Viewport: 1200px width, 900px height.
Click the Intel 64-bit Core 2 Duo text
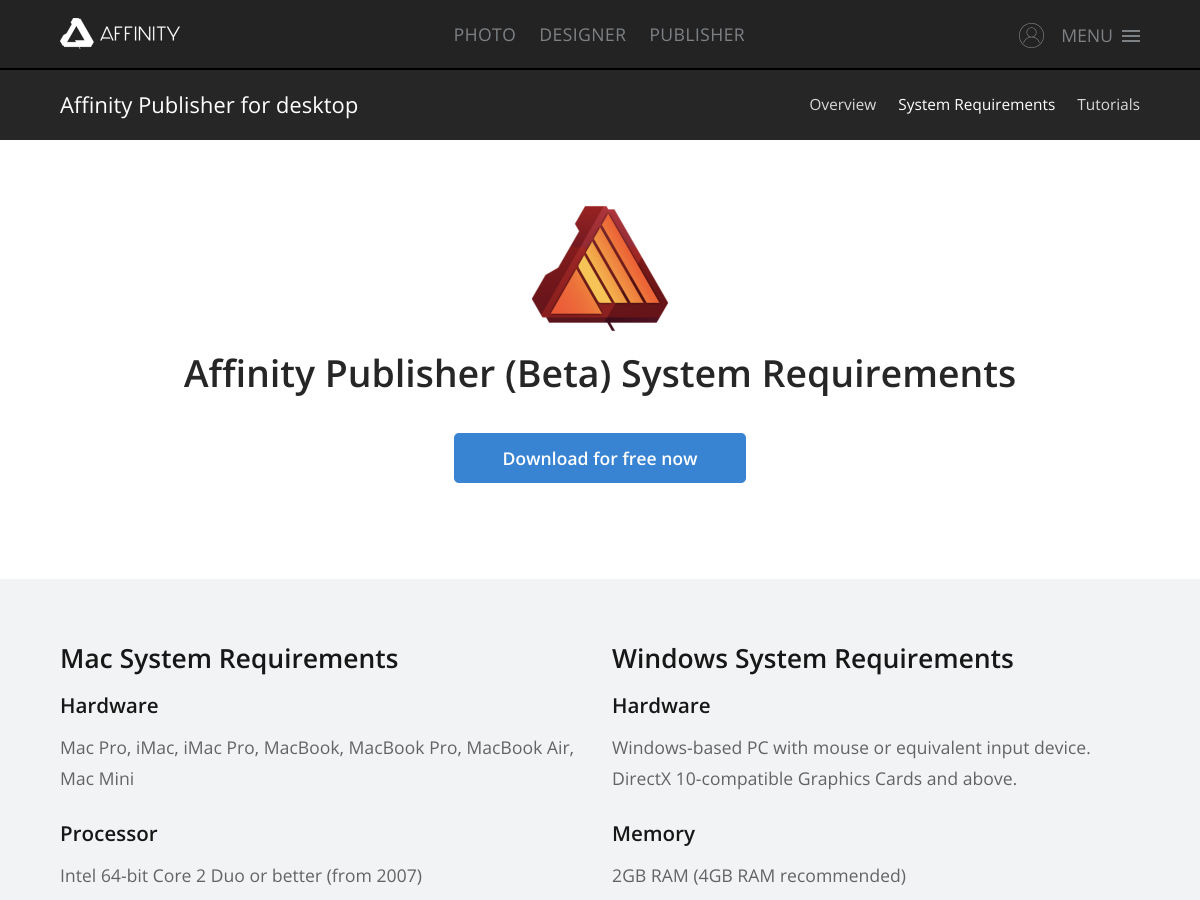pyautogui.click(x=241, y=876)
